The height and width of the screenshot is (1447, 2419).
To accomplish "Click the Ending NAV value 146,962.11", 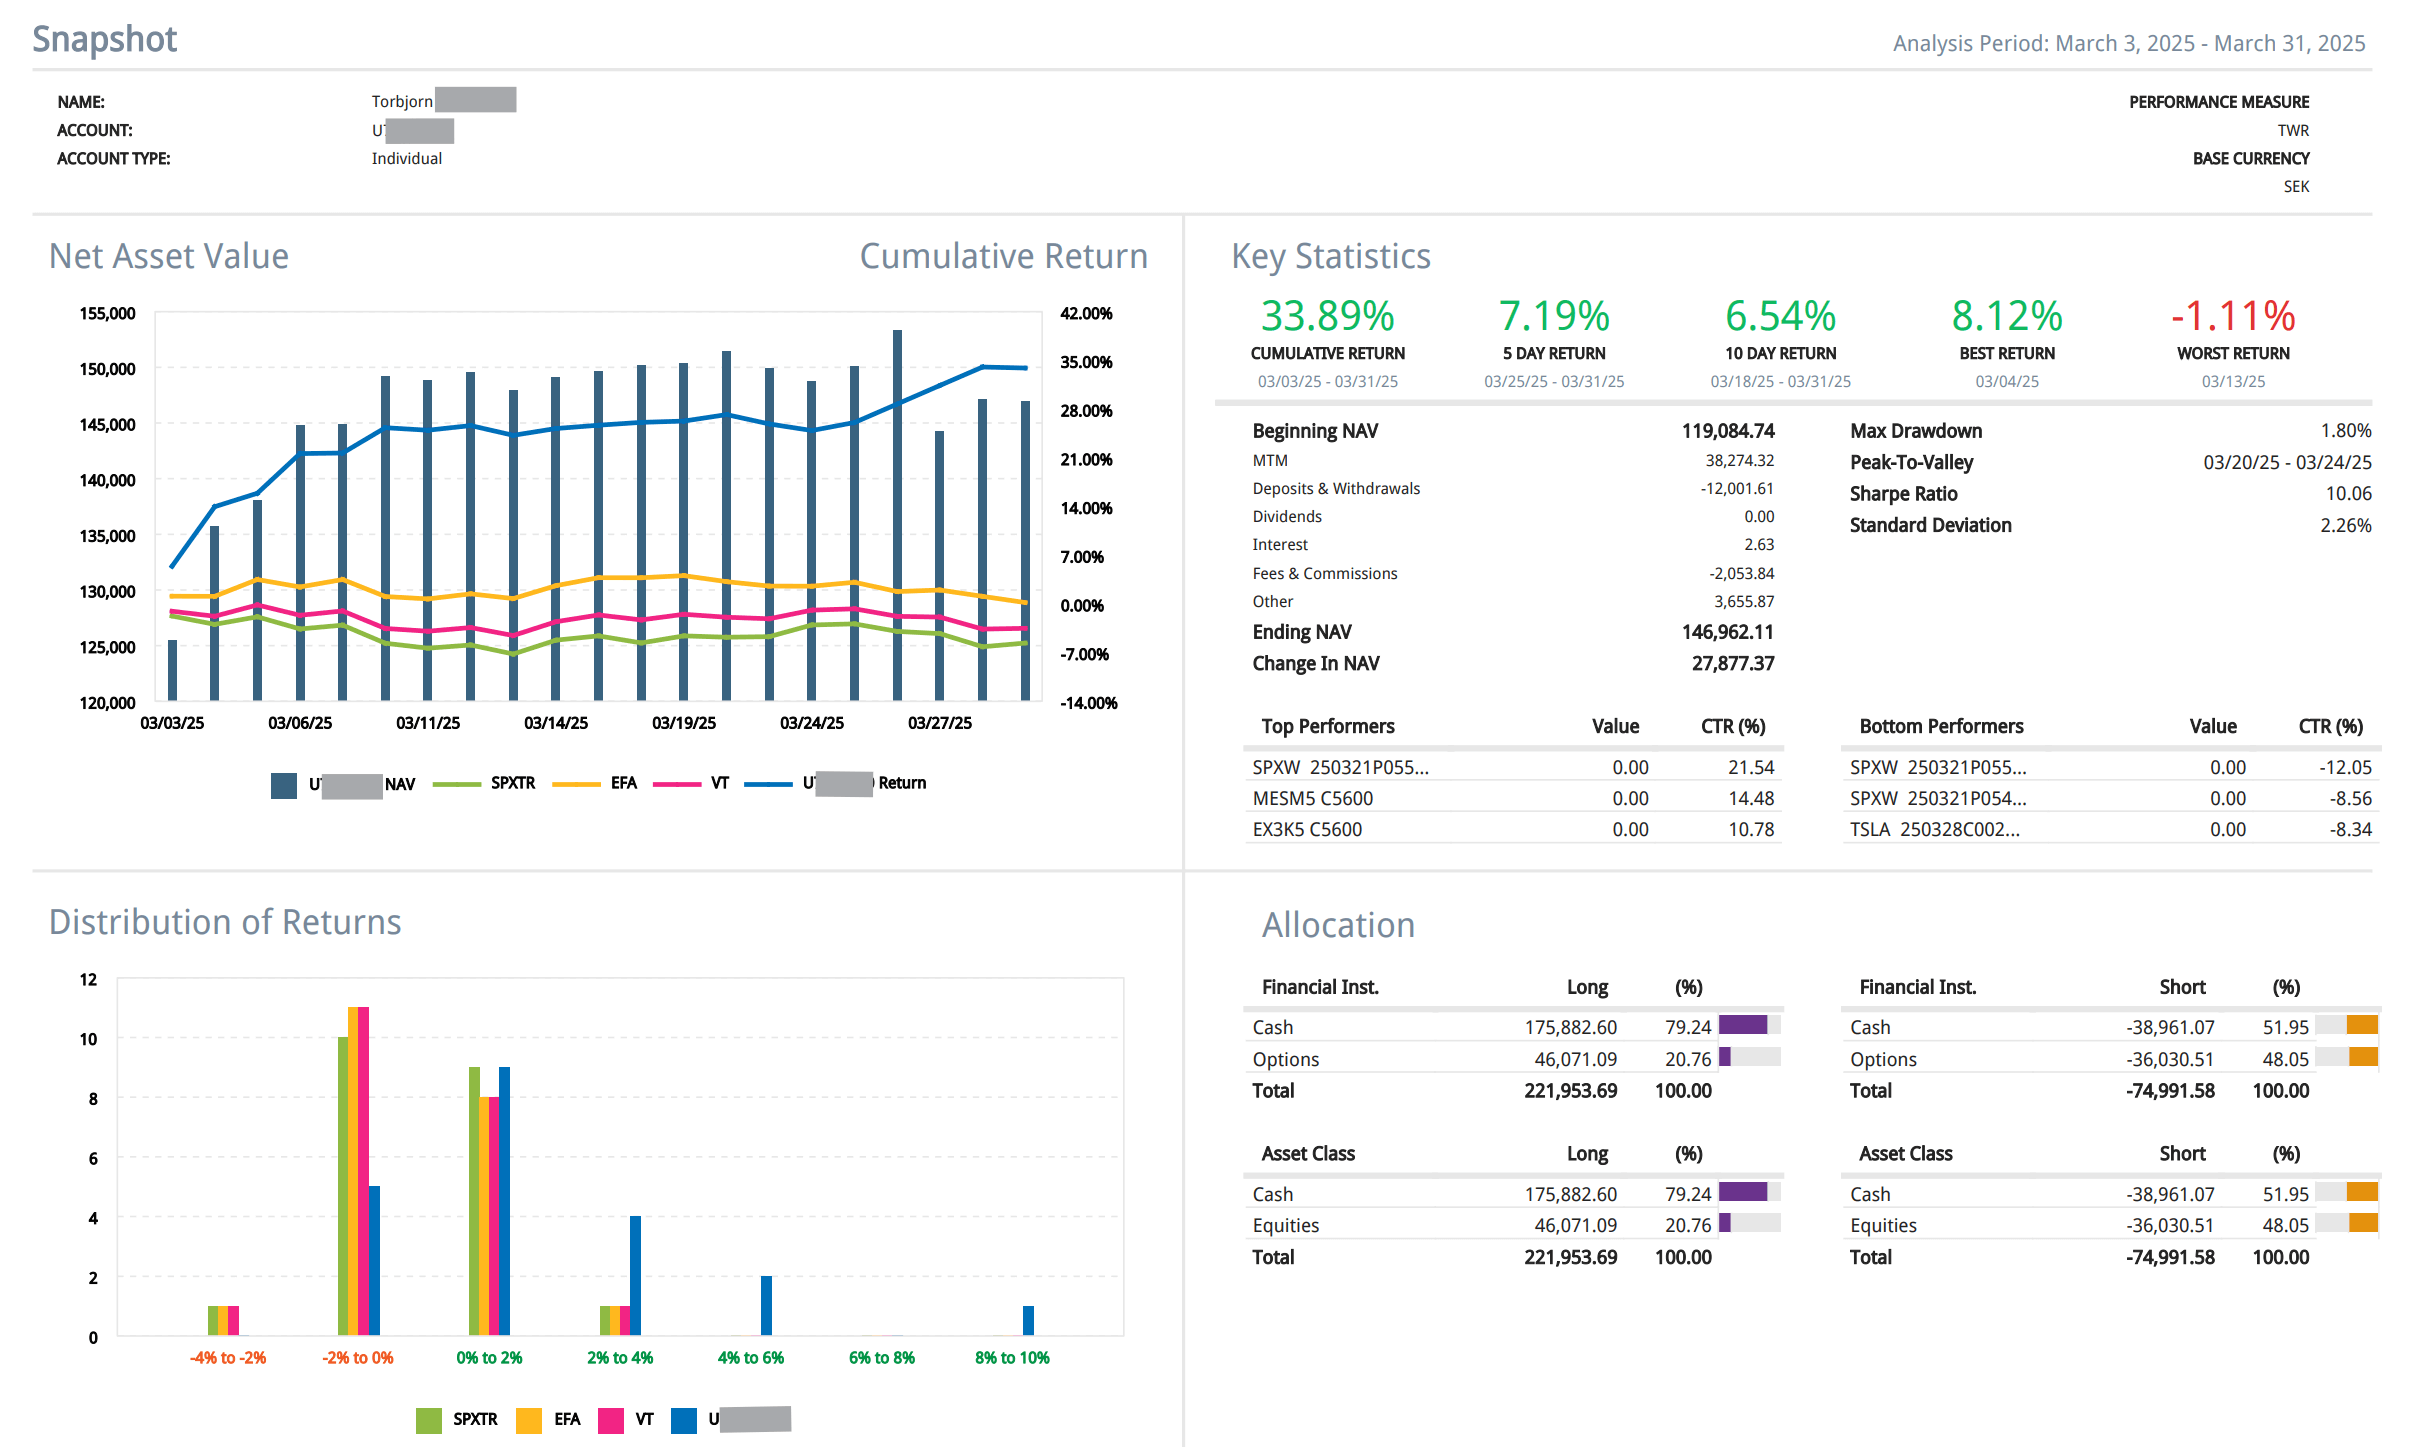I will [1727, 632].
